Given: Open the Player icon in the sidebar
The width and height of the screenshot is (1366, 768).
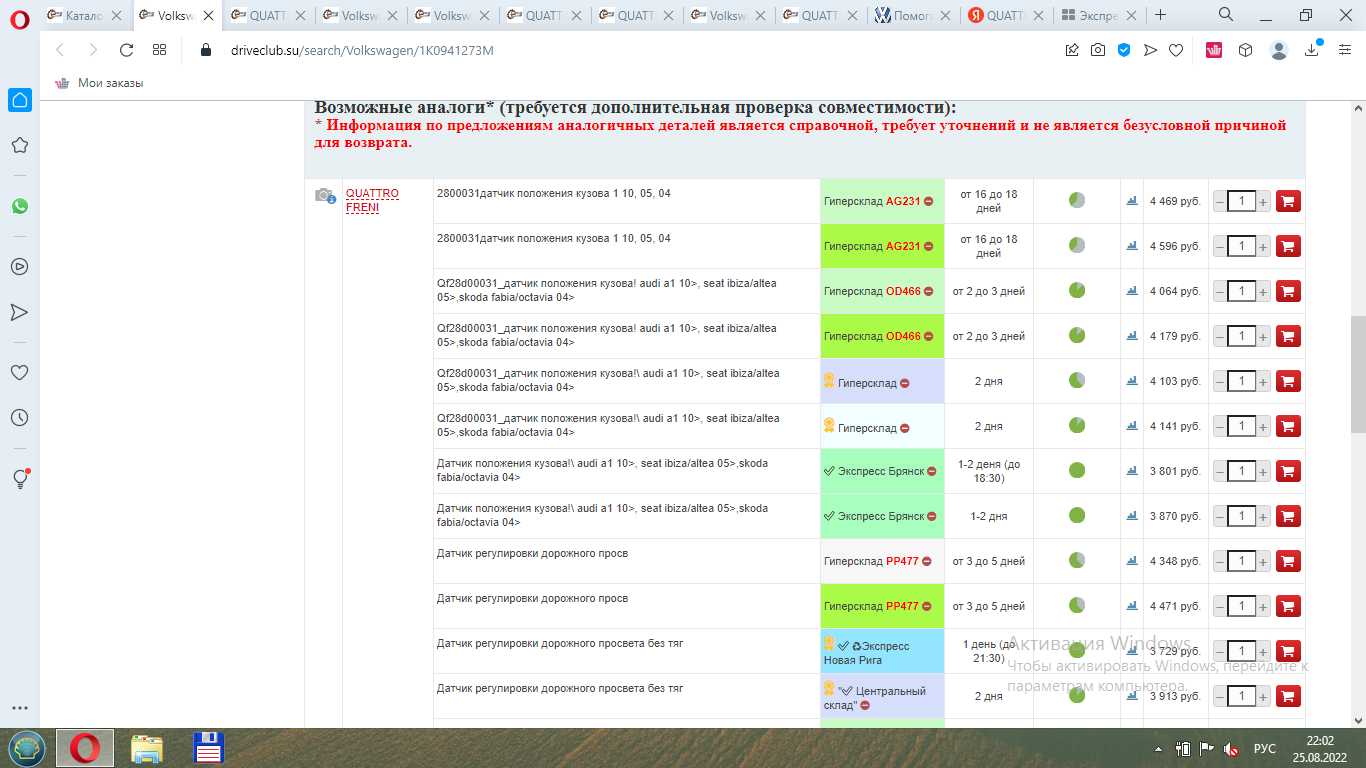Looking at the screenshot, I should [x=19, y=266].
